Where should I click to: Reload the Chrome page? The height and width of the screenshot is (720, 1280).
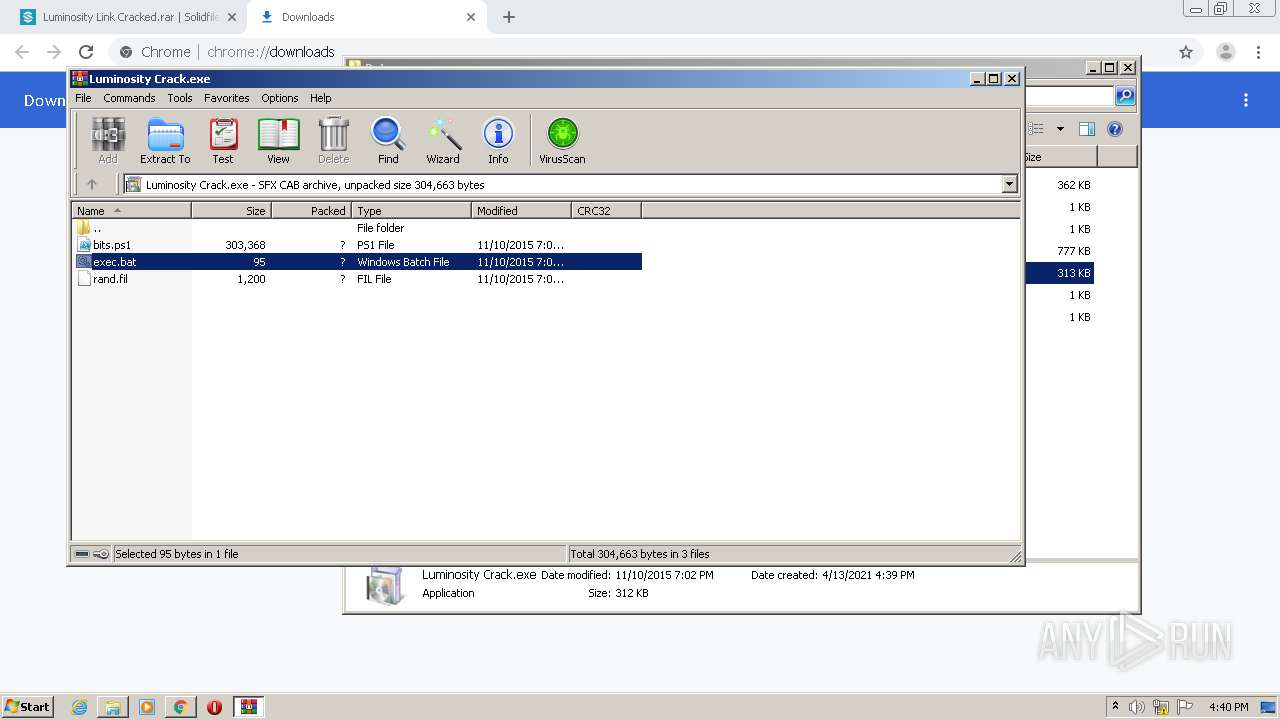point(86,52)
